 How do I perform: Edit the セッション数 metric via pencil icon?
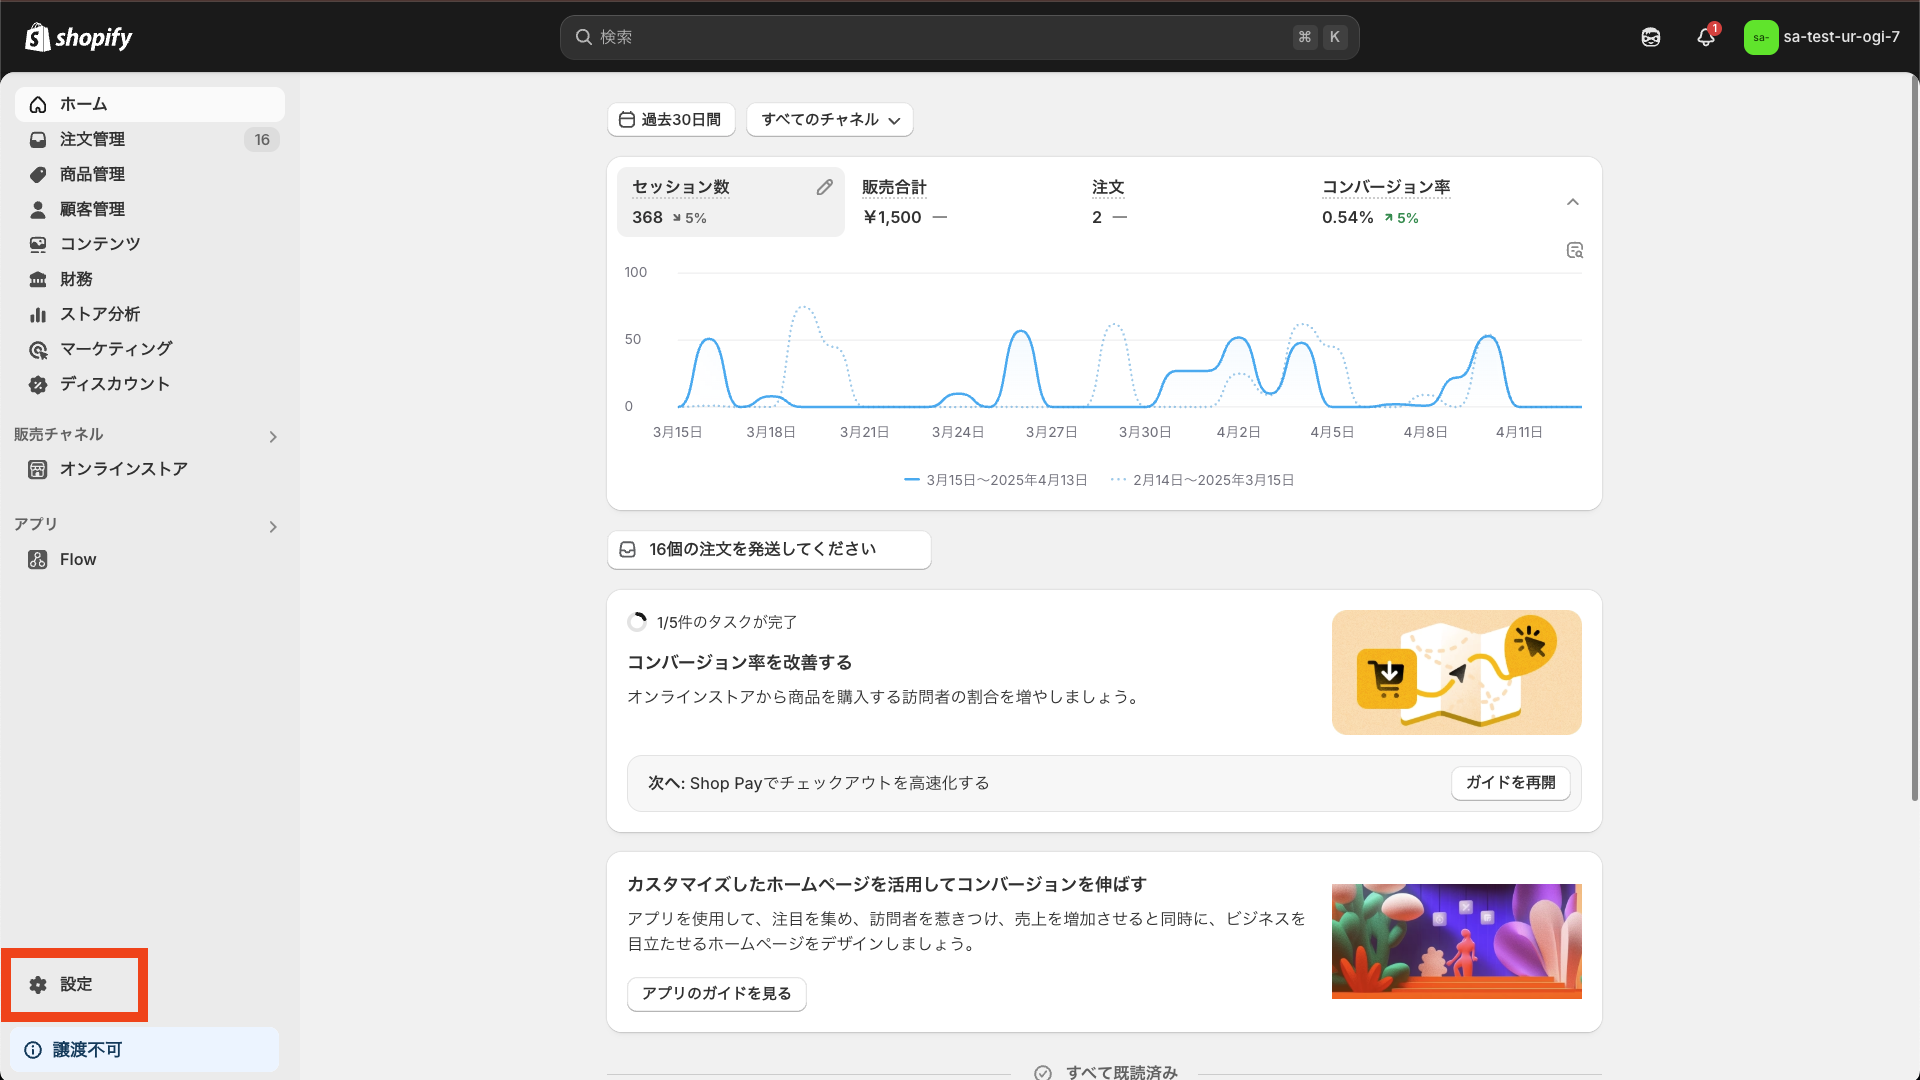[825, 186]
